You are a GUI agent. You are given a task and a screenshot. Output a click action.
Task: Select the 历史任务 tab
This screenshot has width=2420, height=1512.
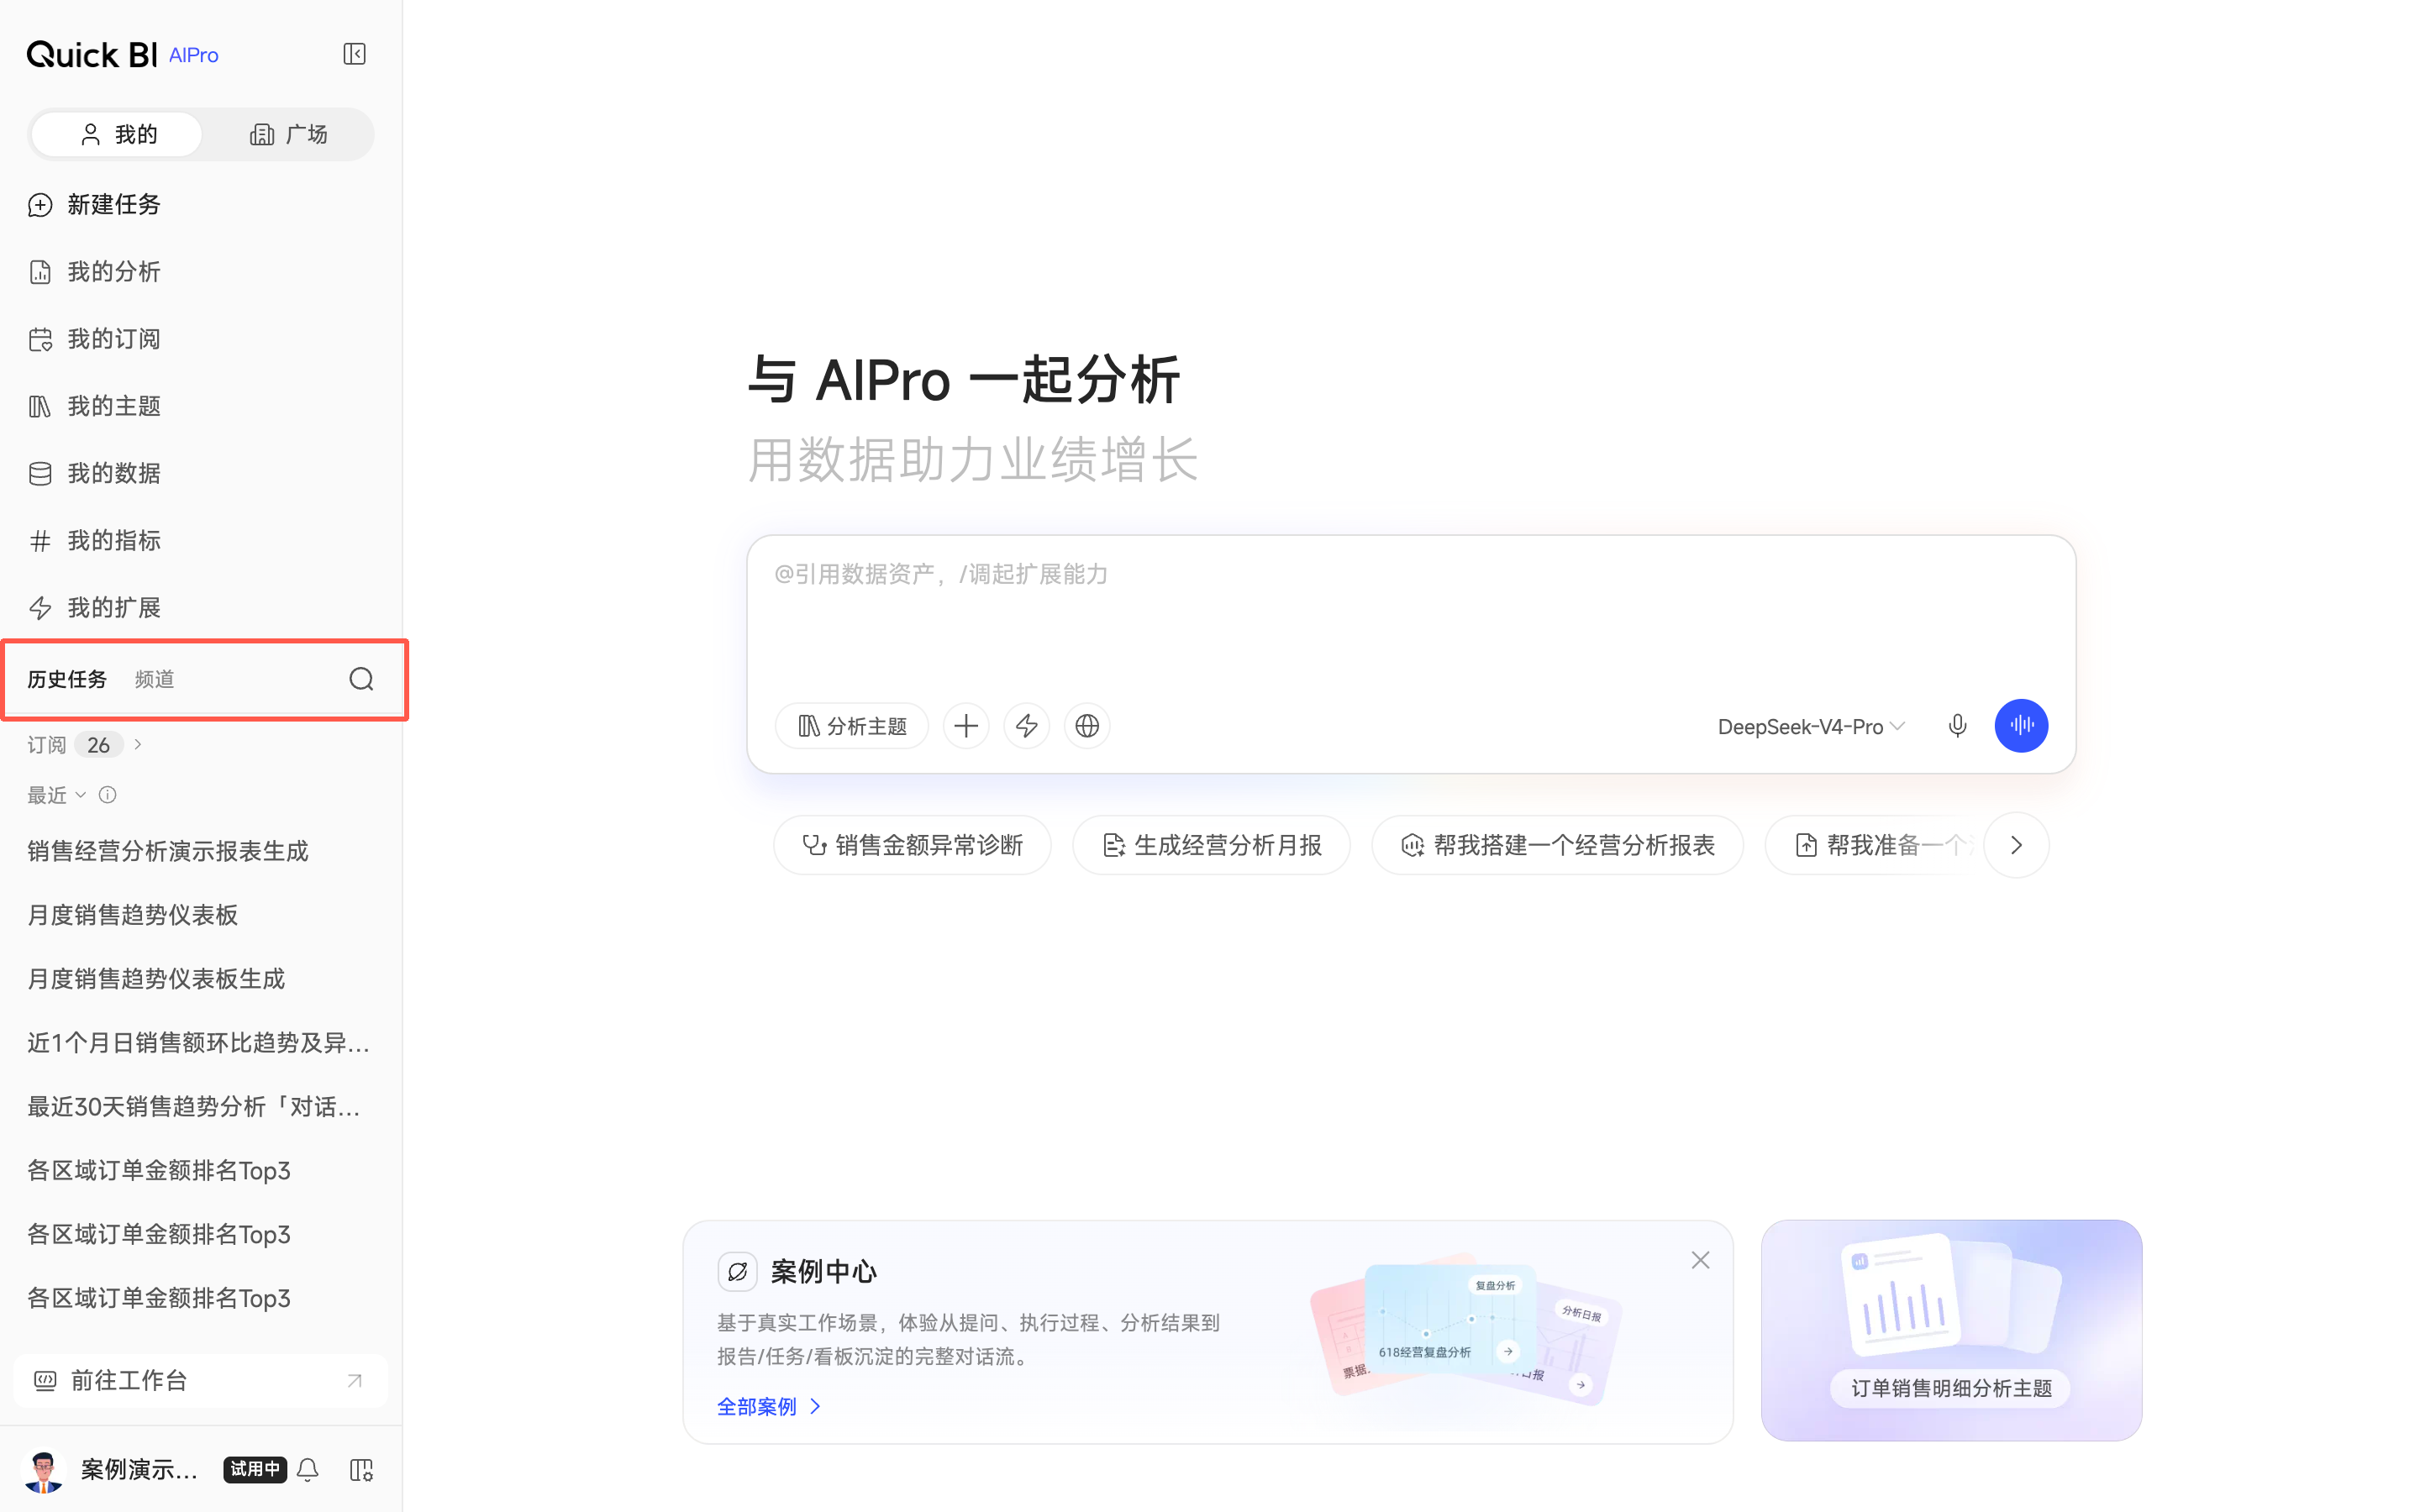pos(67,680)
